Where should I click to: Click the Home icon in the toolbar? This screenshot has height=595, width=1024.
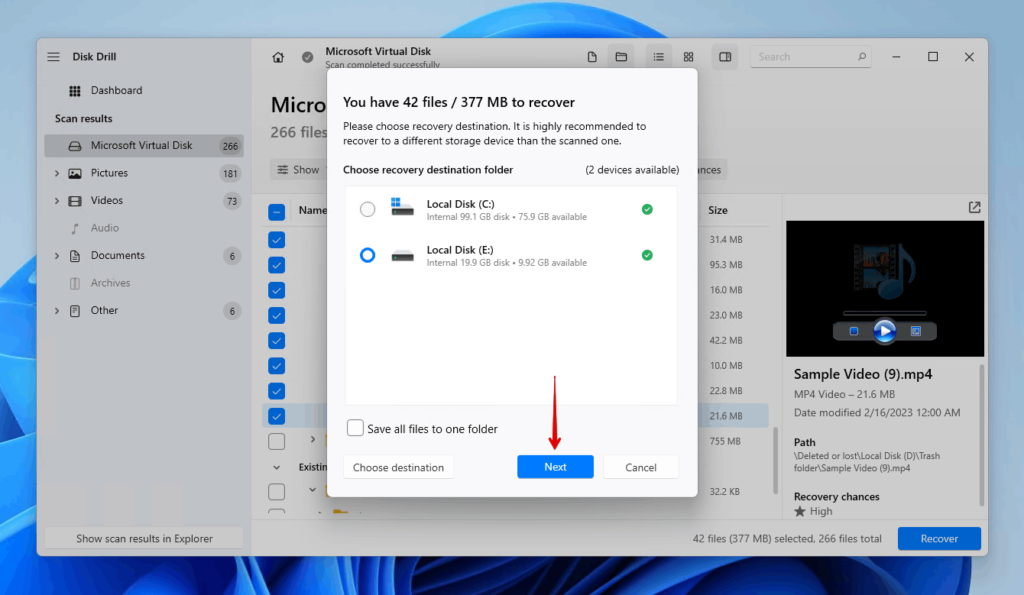point(277,57)
